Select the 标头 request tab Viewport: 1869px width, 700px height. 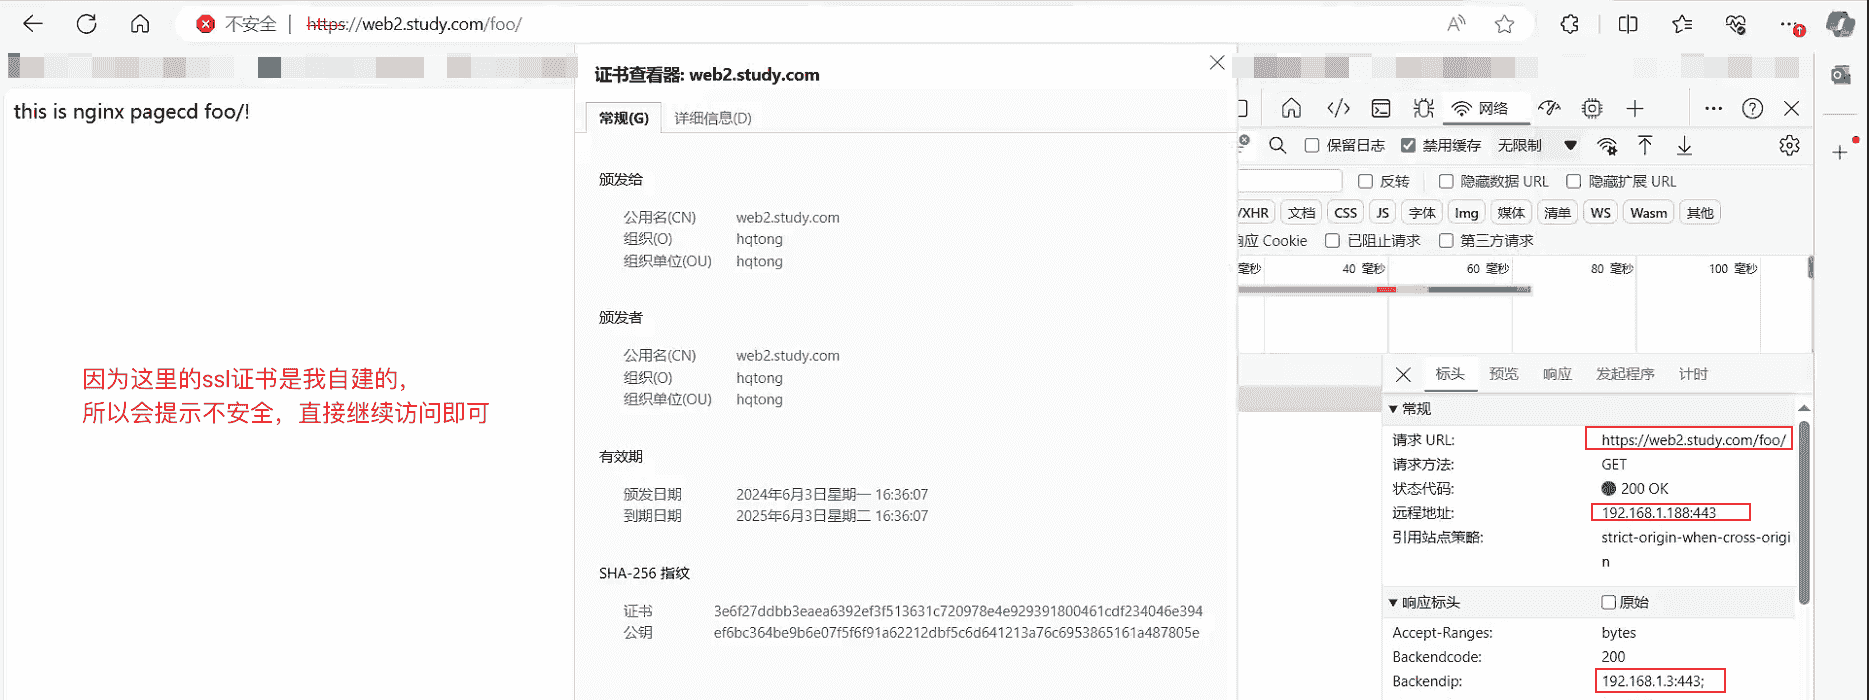(1450, 374)
